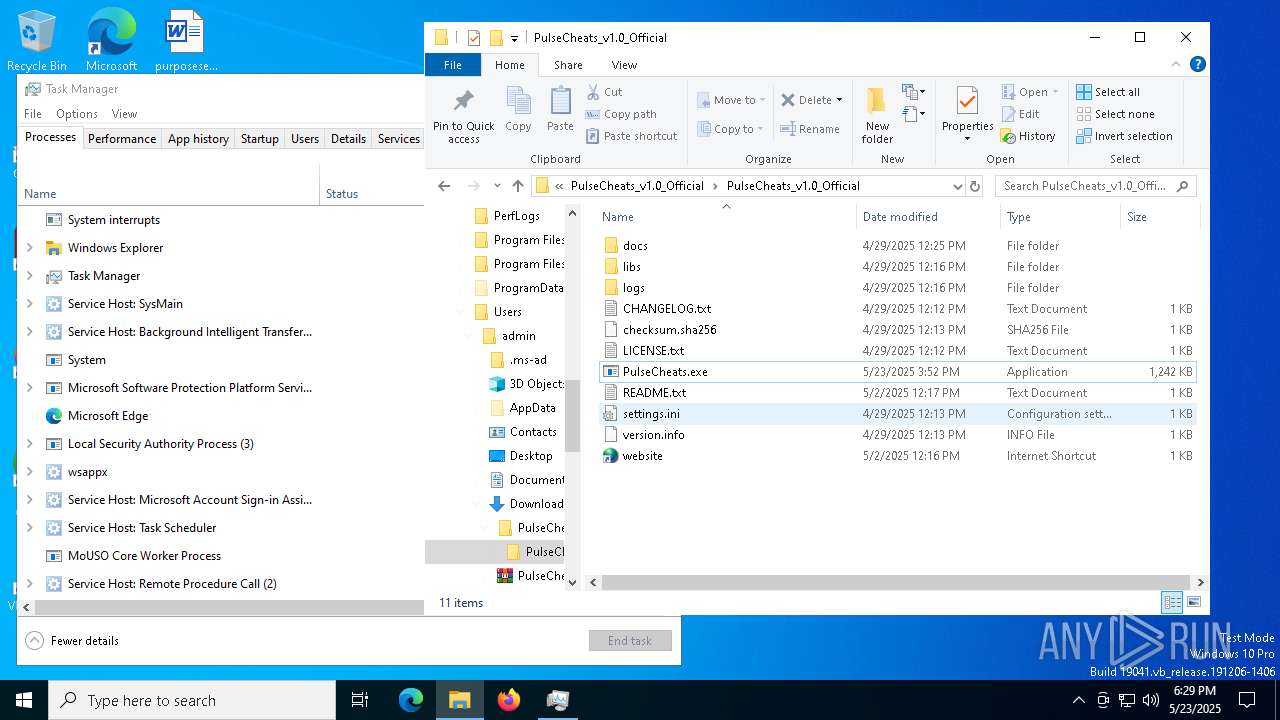Viewport: 1280px width, 720px height.
Task: Click Search PulseCheats_v1.0_Official field
Action: tap(1096, 186)
